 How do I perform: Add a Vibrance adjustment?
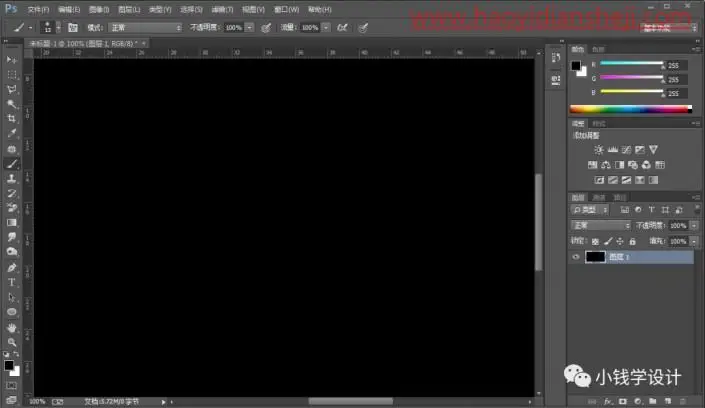[x=653, y=150]
